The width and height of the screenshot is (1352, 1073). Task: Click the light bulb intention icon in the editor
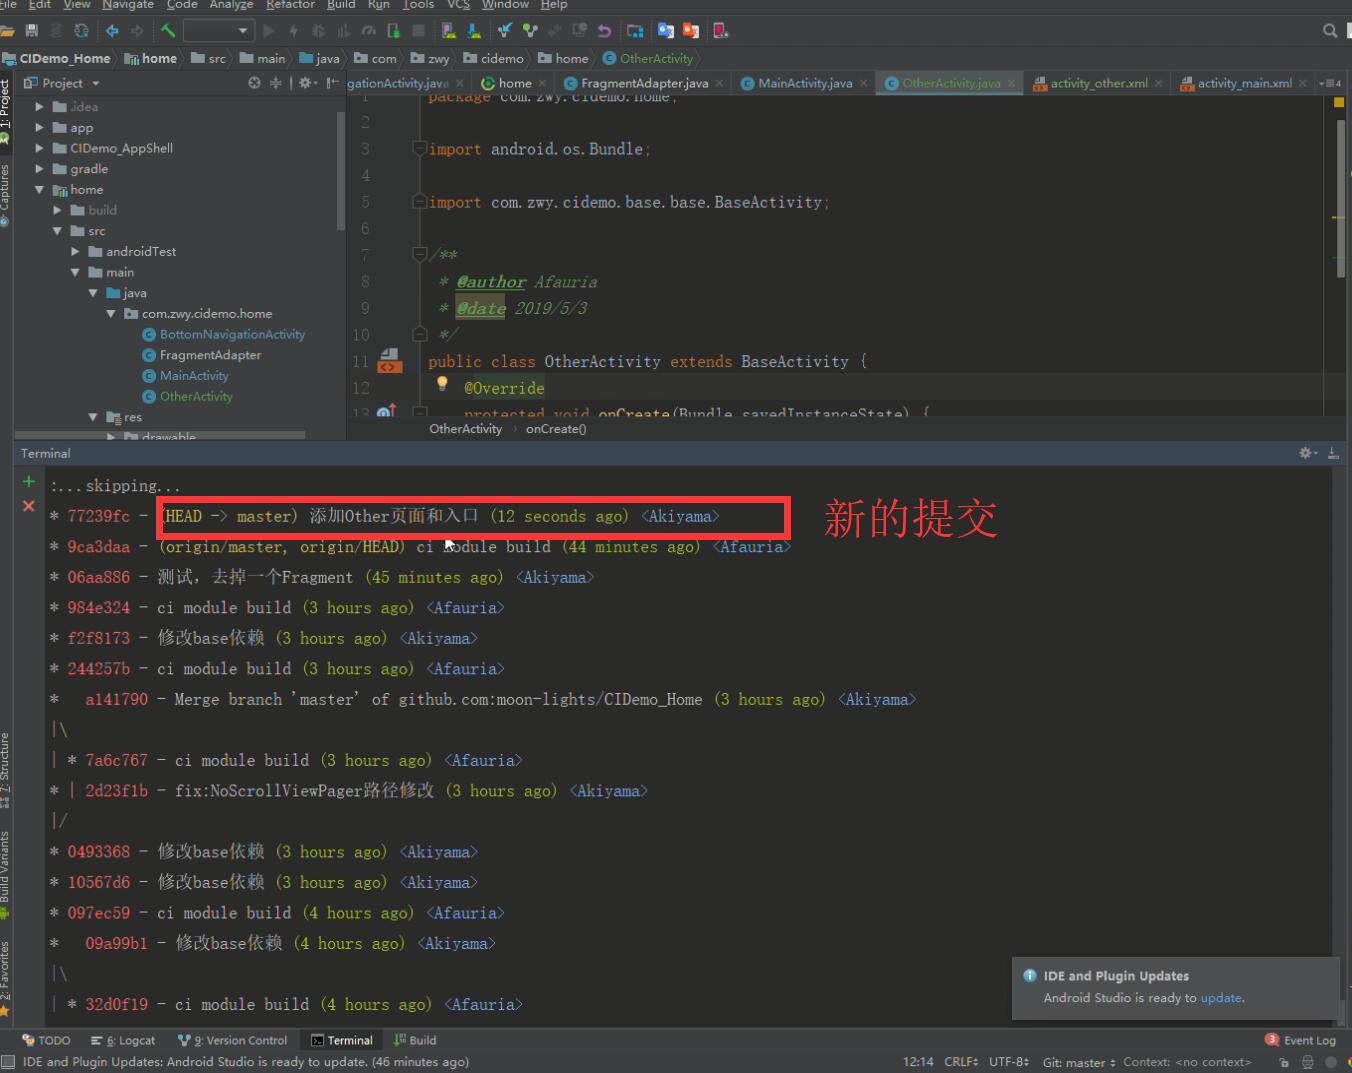(x=442, y=384)
